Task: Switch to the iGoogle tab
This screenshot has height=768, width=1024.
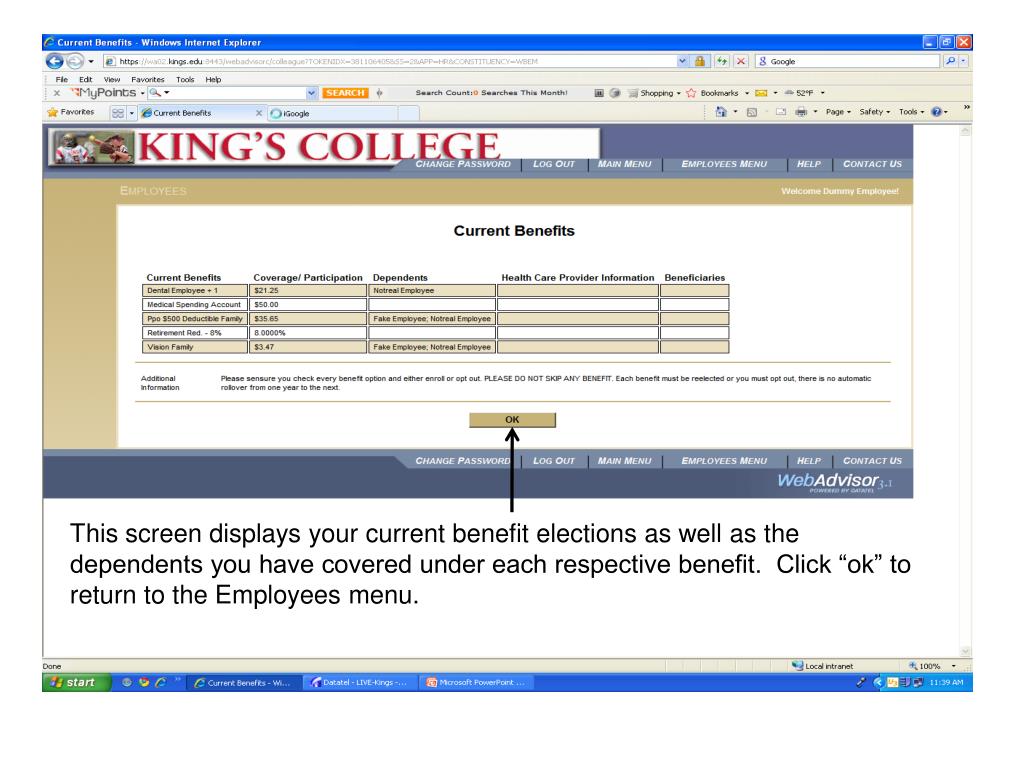Action: click(333, 113)
